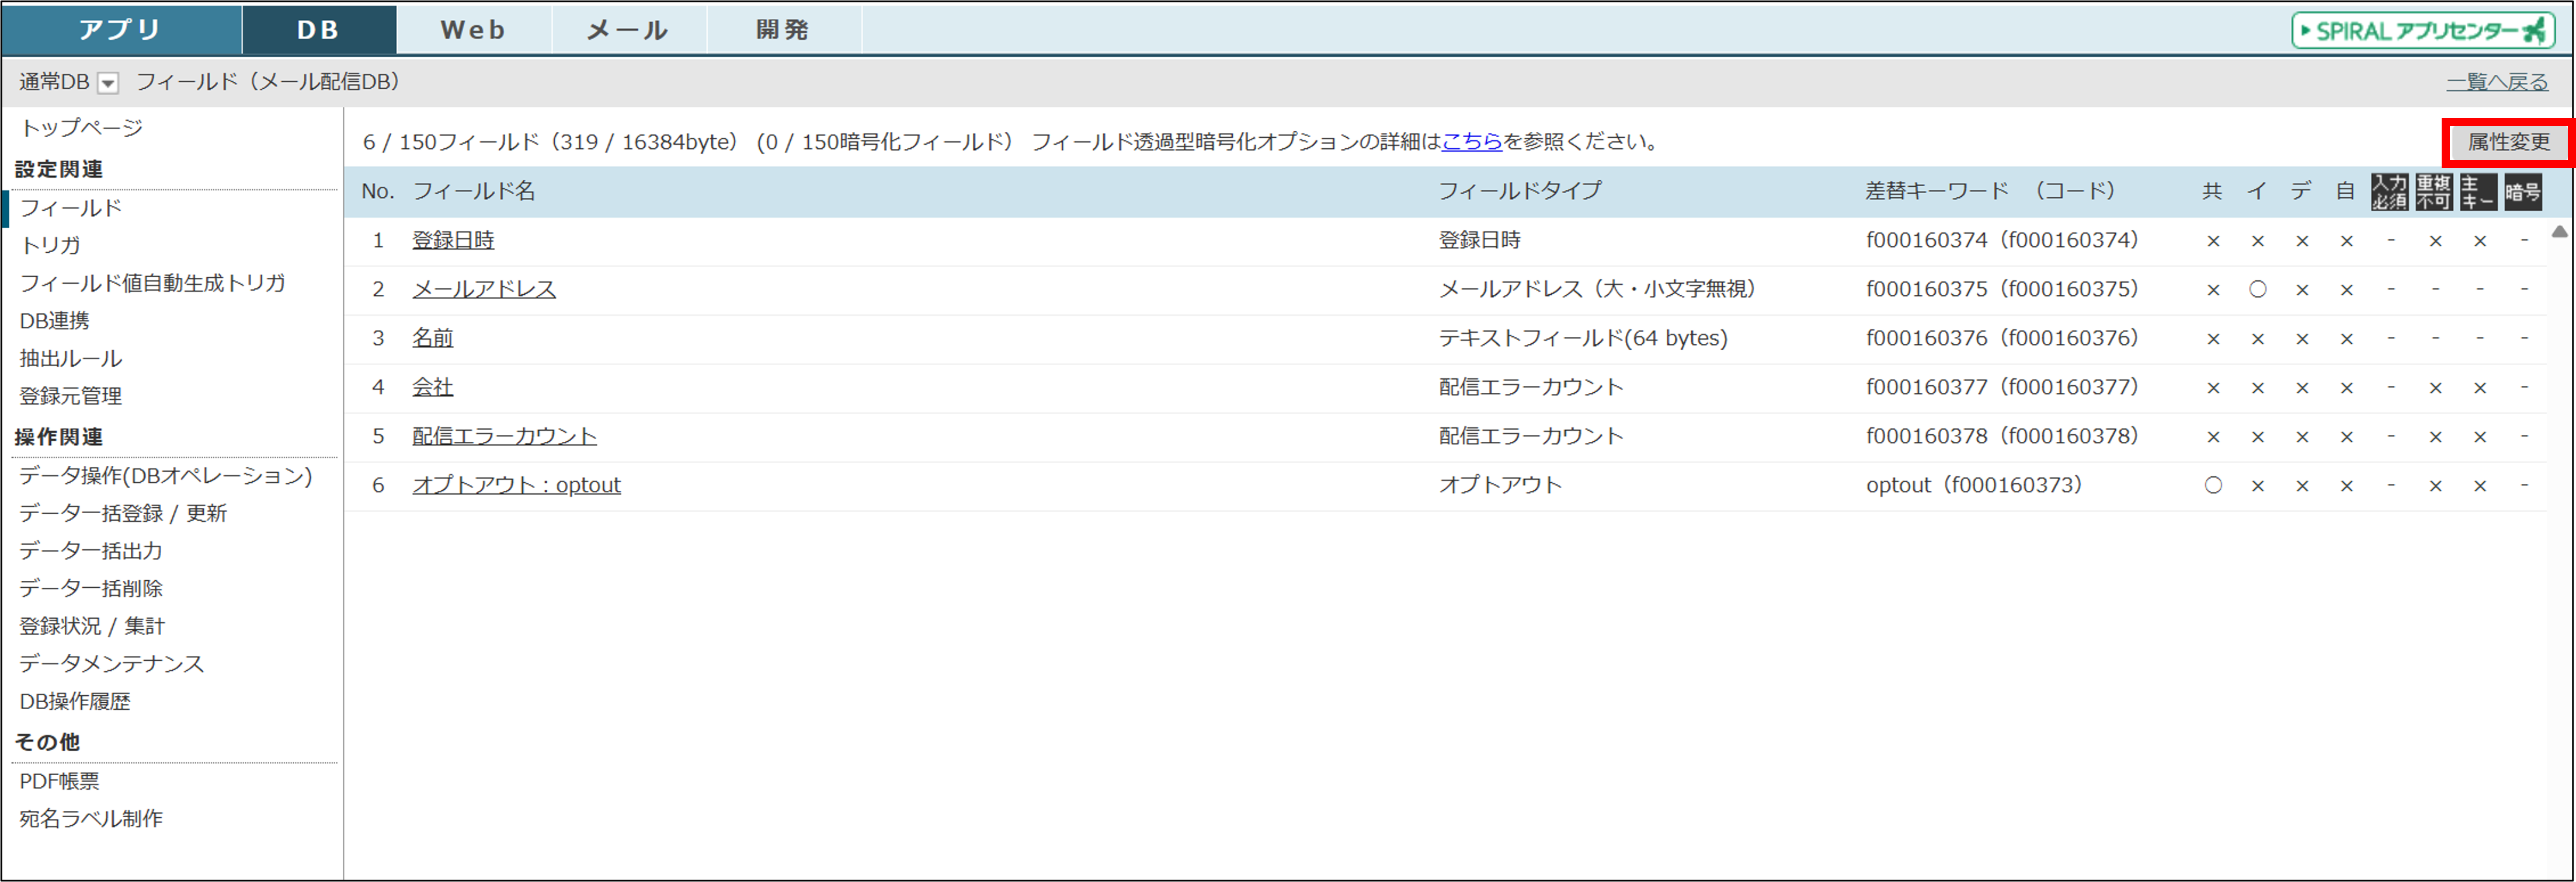Image resolution: width=2576 pixels, height=882 pixels.
Task: Click the 暗号 column header icon
Action: pos(2522,191)
